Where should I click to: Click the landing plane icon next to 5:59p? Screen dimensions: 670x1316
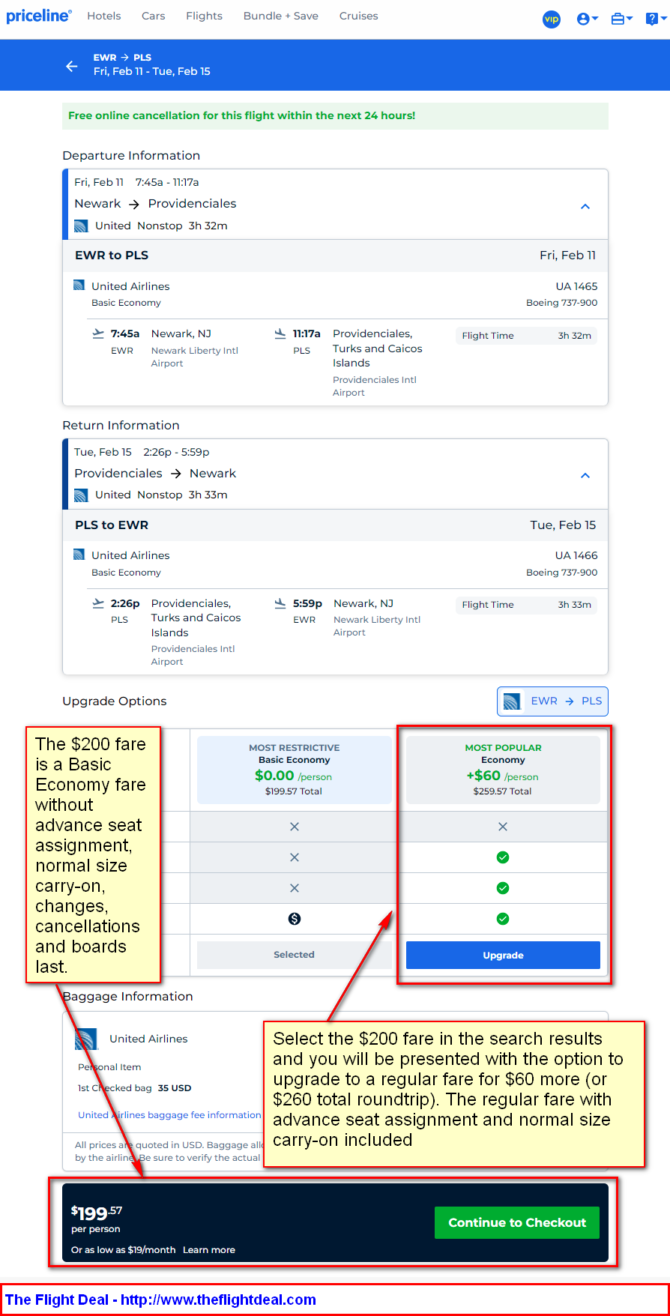tap(280, 603)
